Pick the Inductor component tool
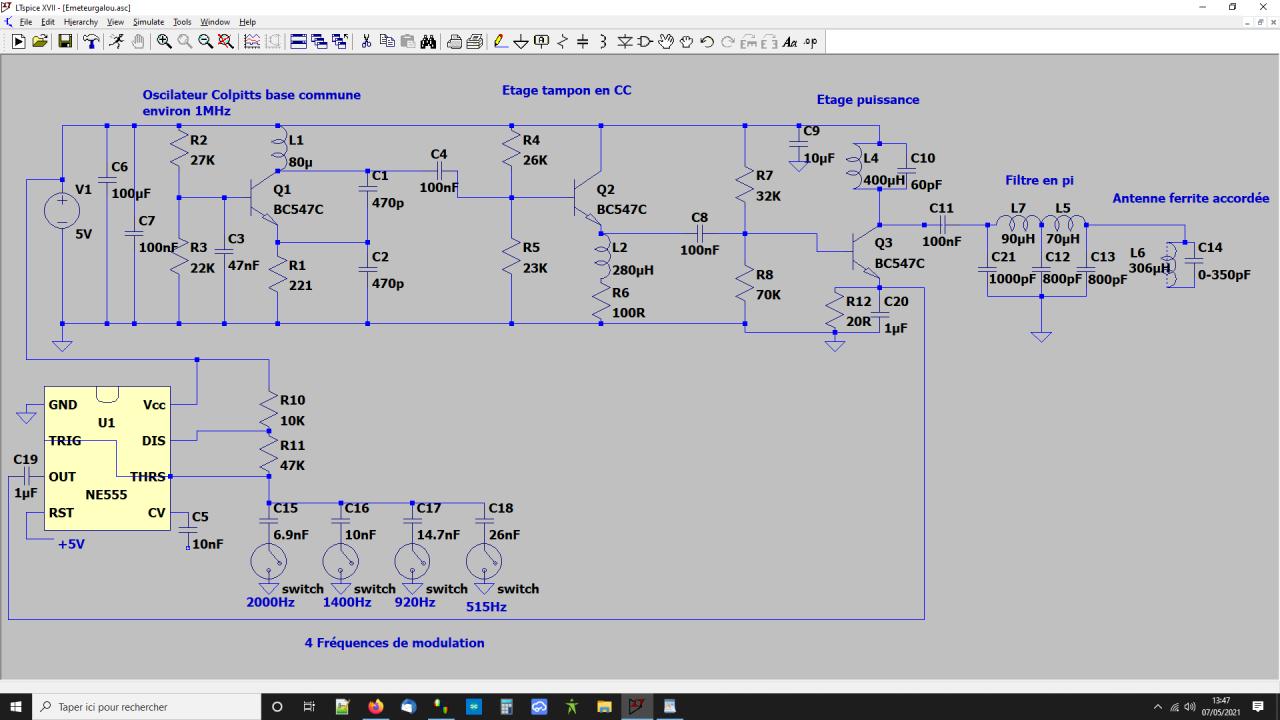The width and height of the screenshot is (1280, 720). pyautogui.click(x=603, y=41)
